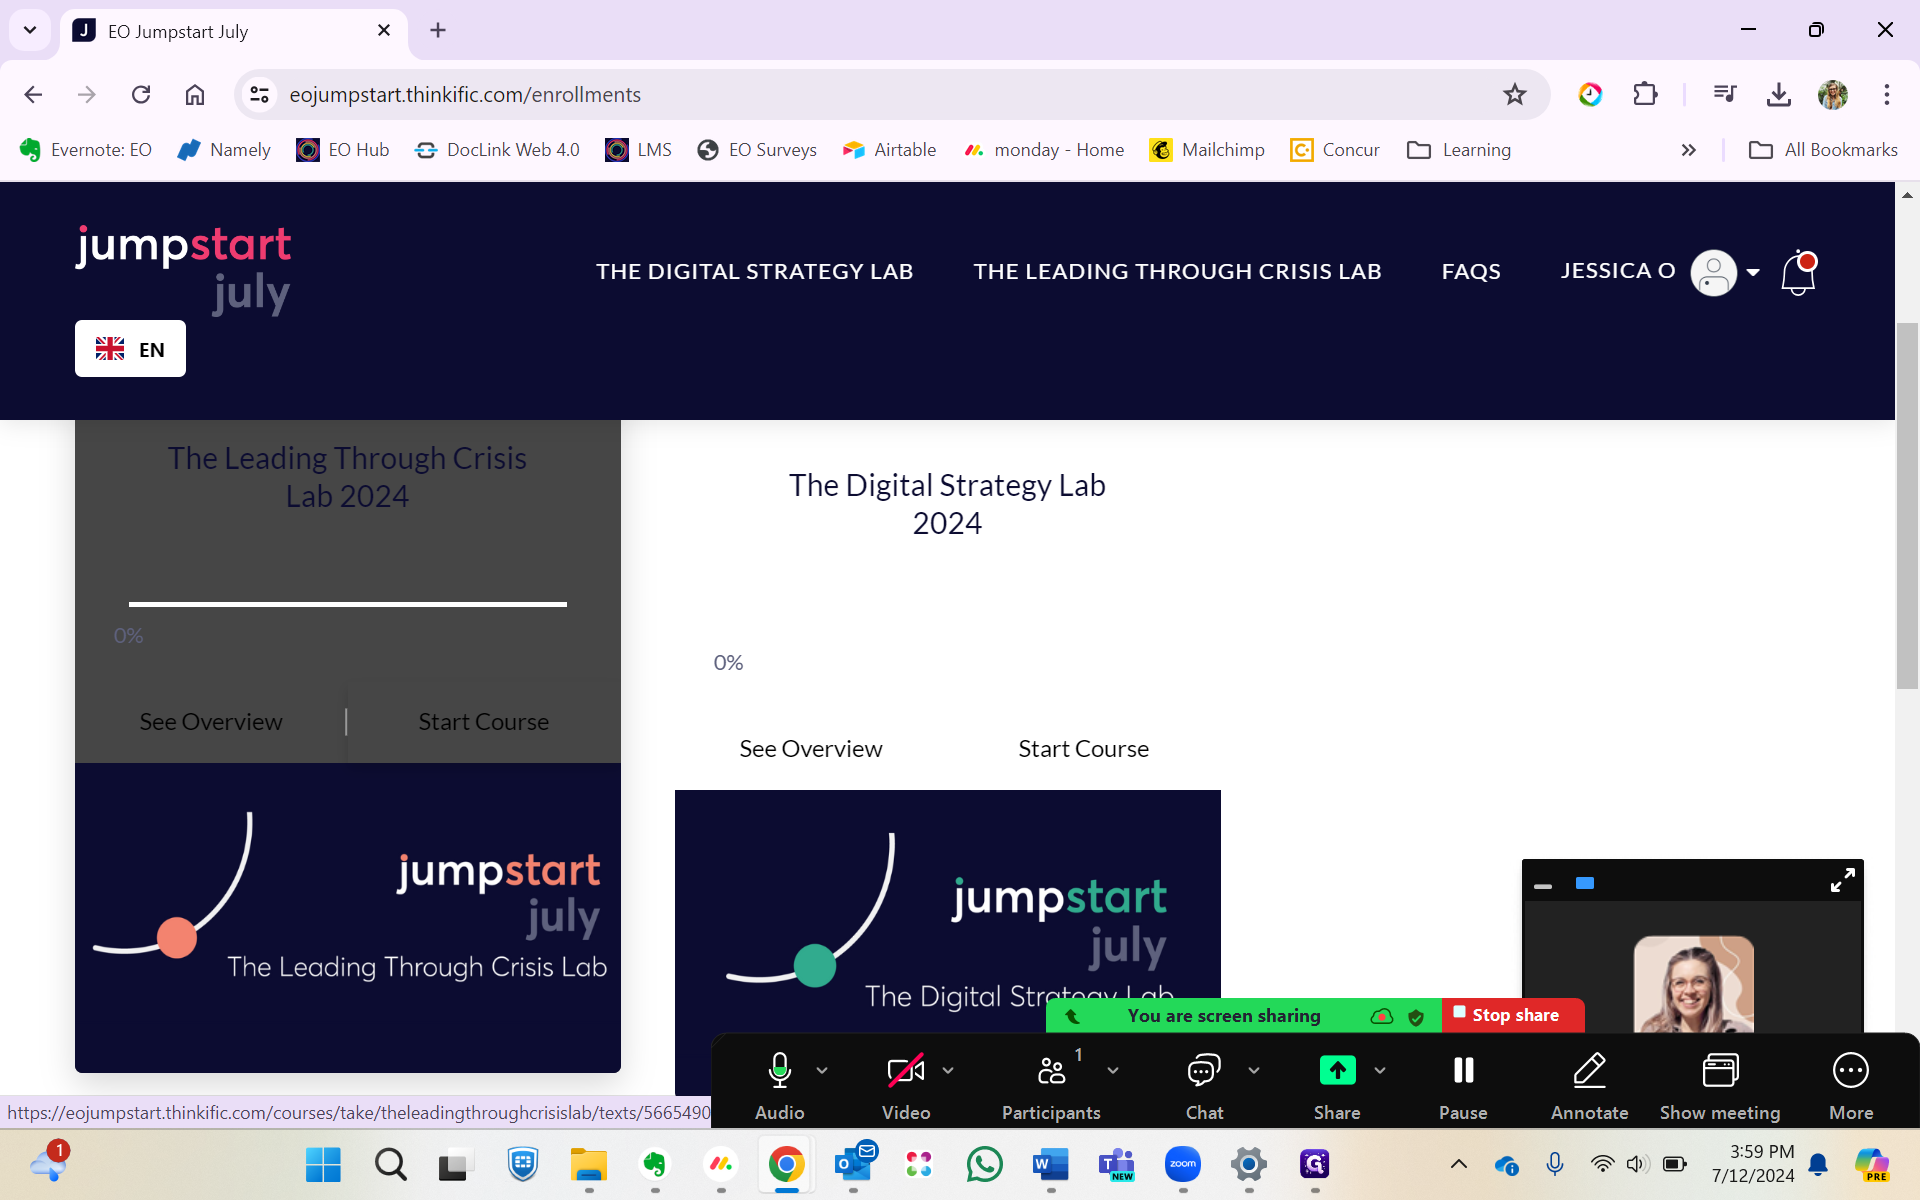Expand the Zoom video thumbnail to full size

[x=1842, y=880]
